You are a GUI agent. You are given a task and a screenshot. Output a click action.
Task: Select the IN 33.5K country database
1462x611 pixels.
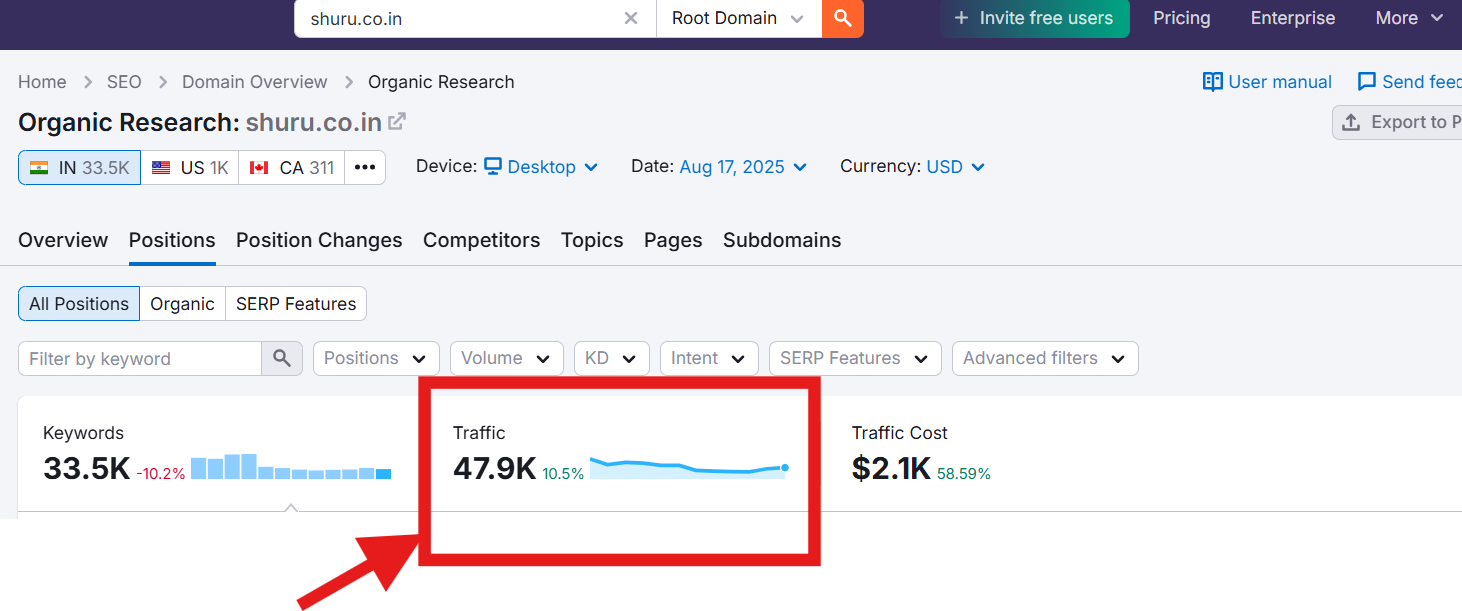(79, 168)
